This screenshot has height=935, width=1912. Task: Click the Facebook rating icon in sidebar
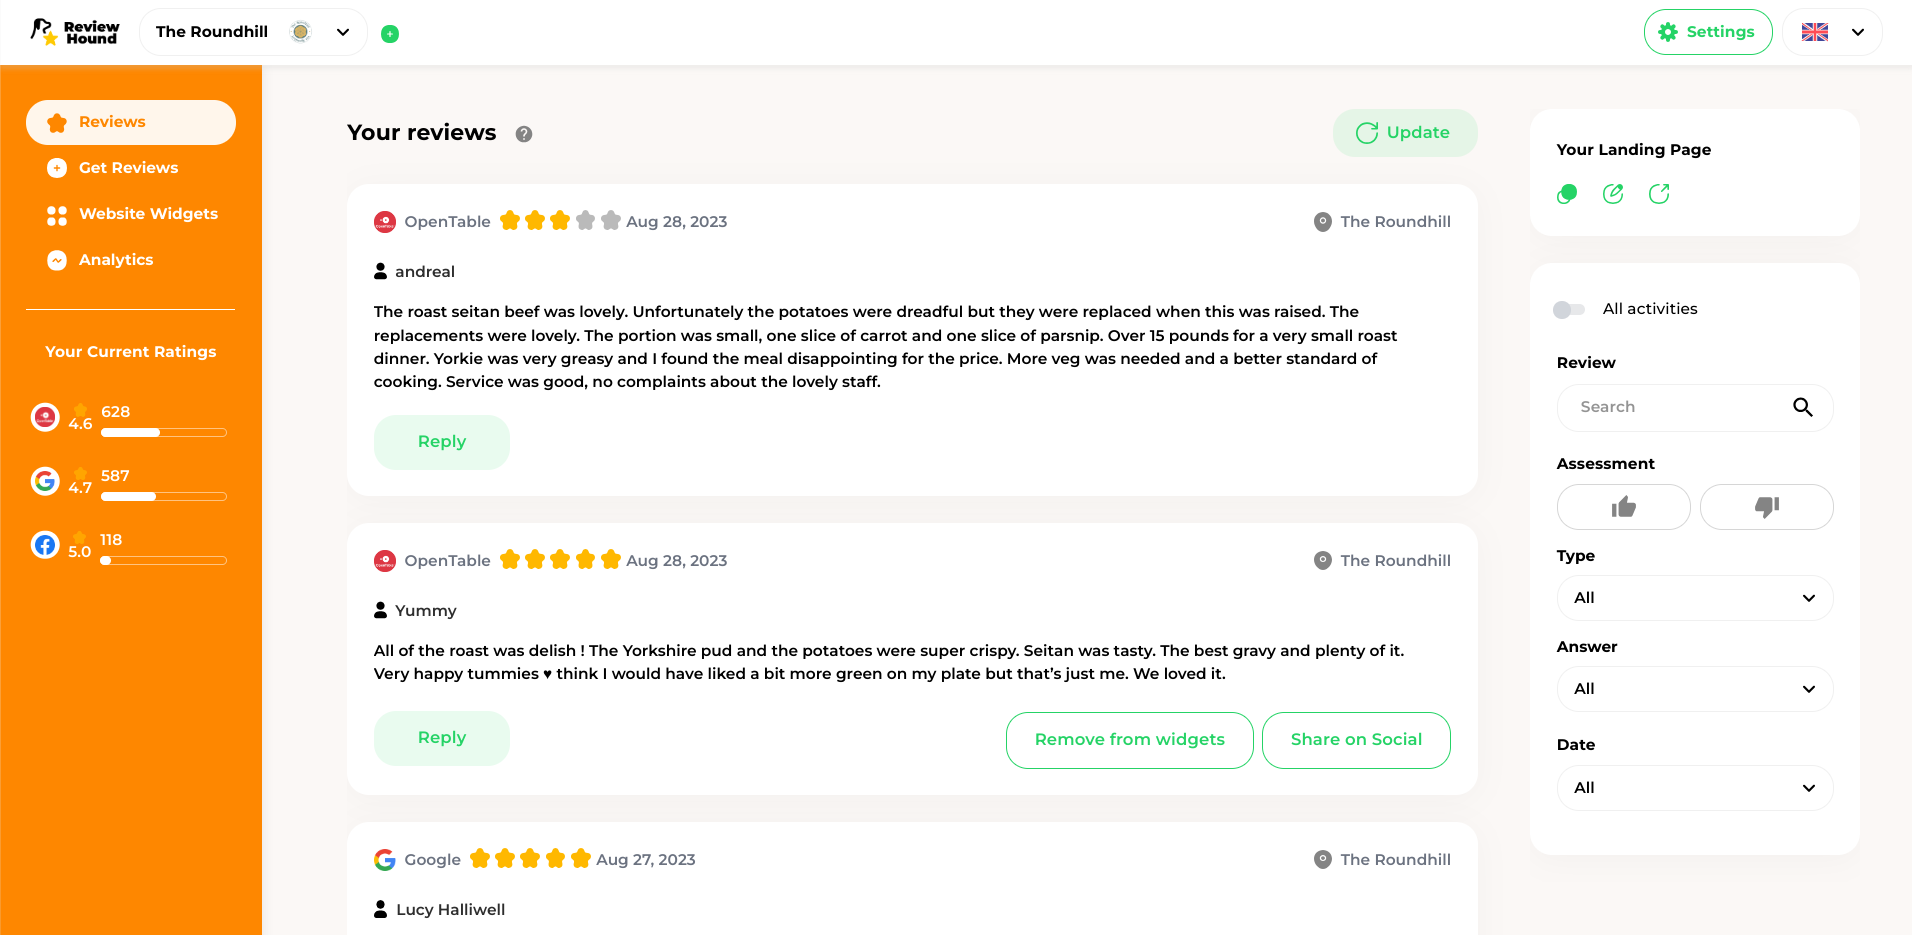(45, 545)
